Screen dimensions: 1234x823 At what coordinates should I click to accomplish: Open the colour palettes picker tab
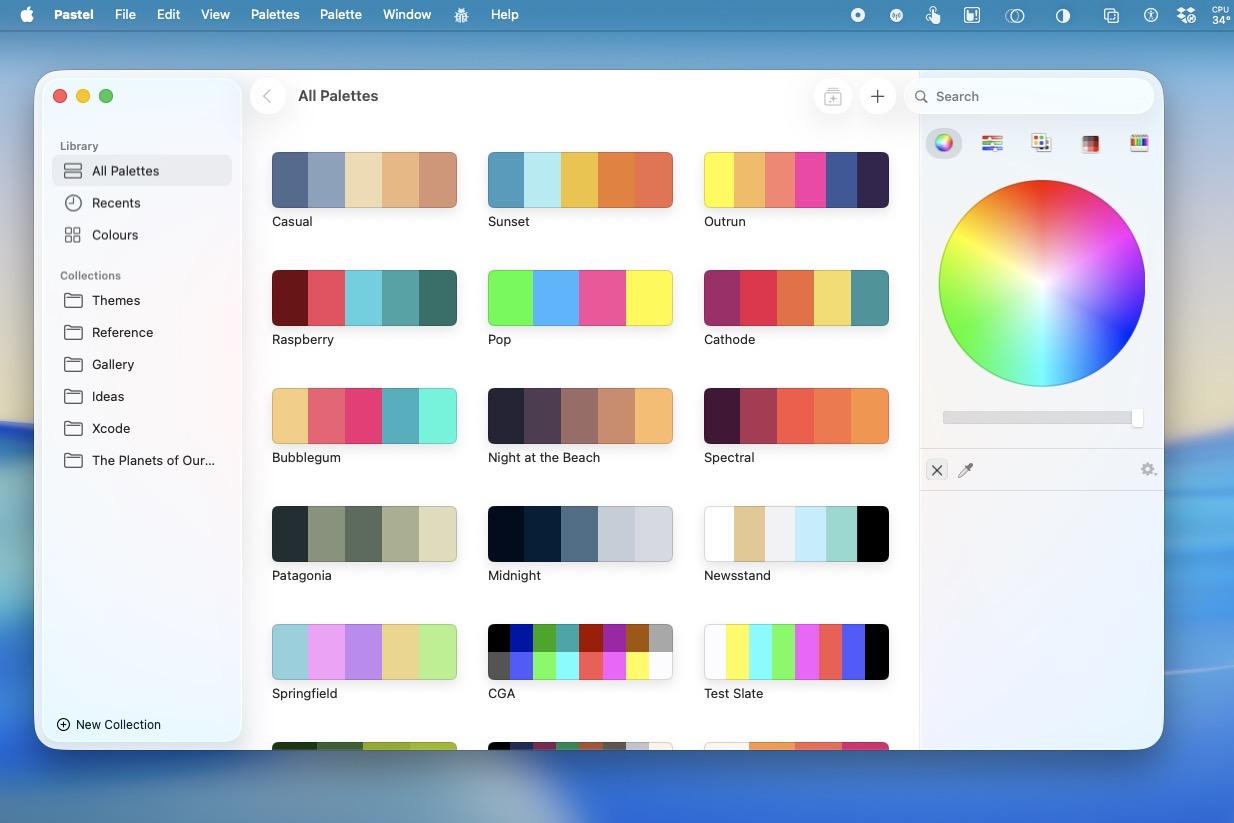pyautogui.click(x=1041, y=143)
